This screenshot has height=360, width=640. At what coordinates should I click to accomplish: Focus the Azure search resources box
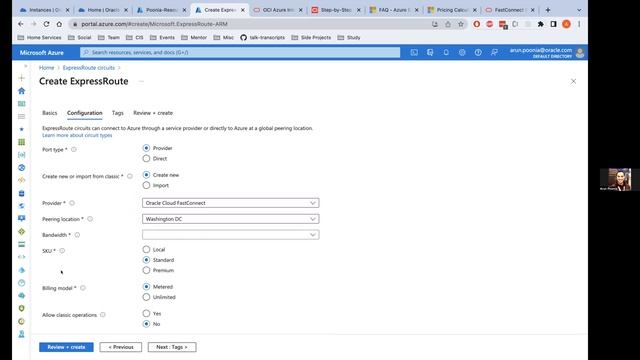[240, 52]
